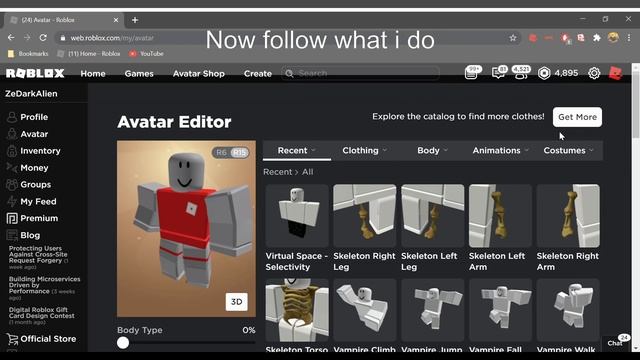Click the Body Type slider handle
Viewport: 640px width, 360px height.
(123, 343)
